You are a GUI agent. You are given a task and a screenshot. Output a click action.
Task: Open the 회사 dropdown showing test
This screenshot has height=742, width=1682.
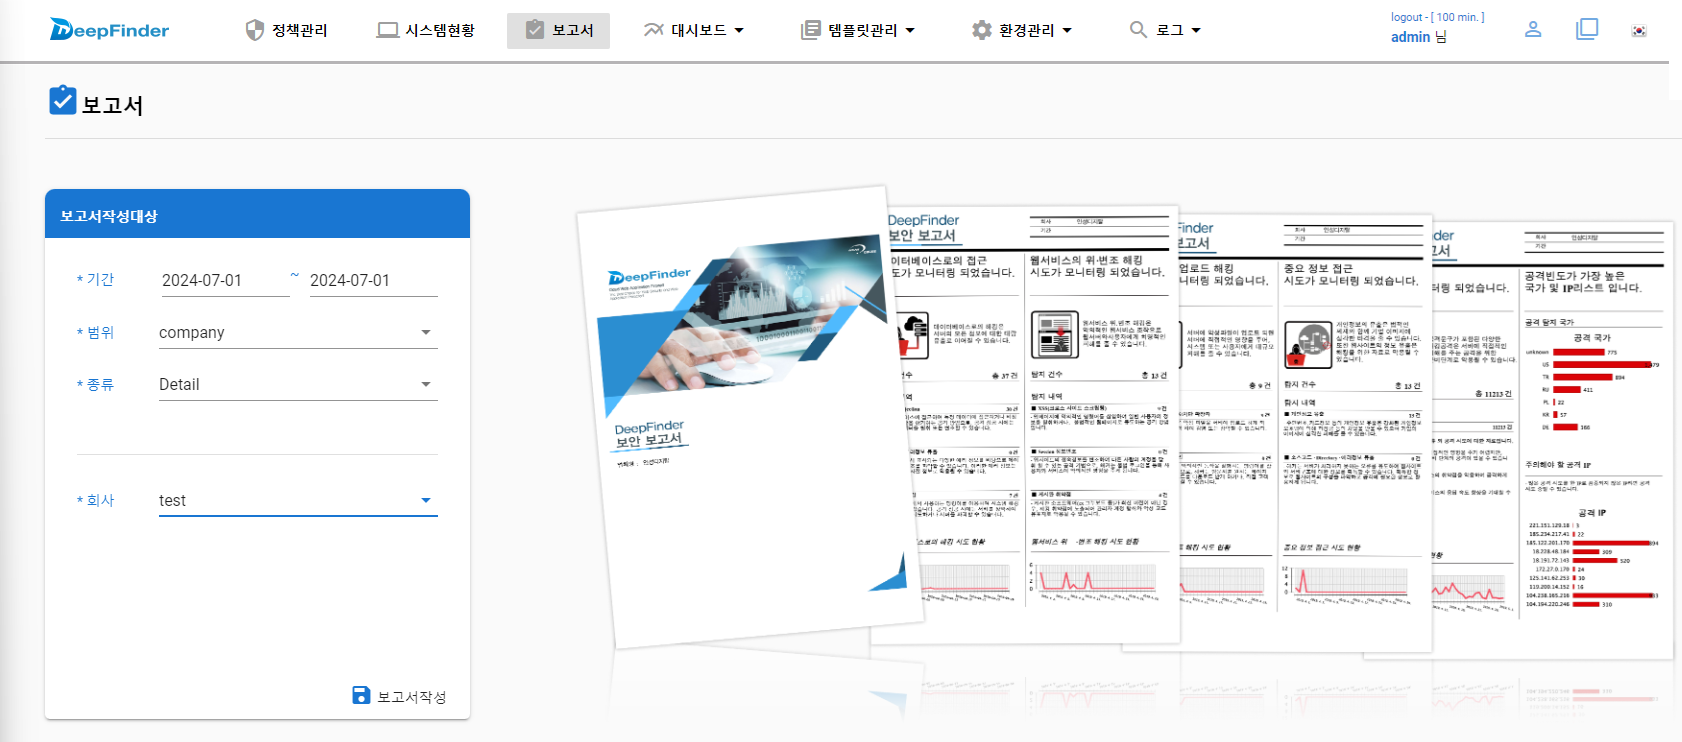(x=298, y=501)
